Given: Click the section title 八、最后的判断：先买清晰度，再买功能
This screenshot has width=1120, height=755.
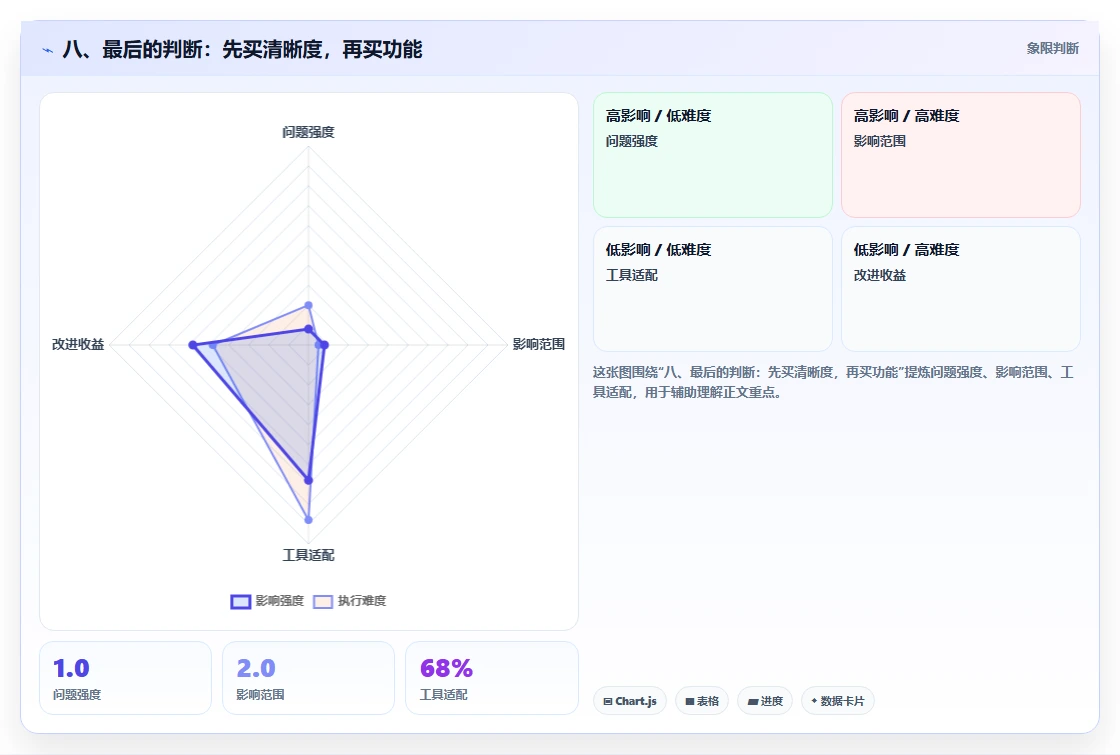Looking at the screenshot, I should click(242, 49).
